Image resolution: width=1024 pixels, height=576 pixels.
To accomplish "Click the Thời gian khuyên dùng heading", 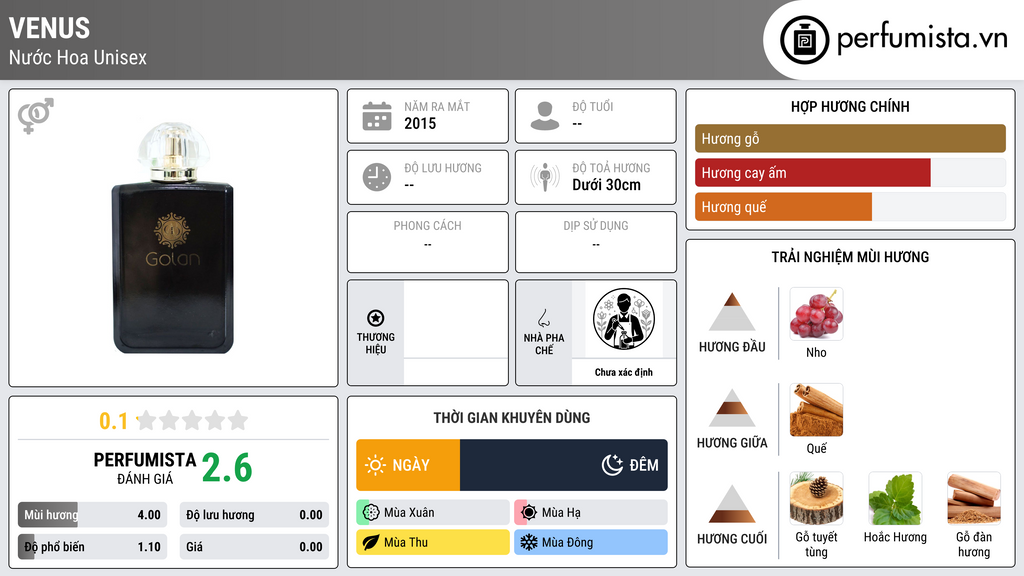I will pos(512,418).
